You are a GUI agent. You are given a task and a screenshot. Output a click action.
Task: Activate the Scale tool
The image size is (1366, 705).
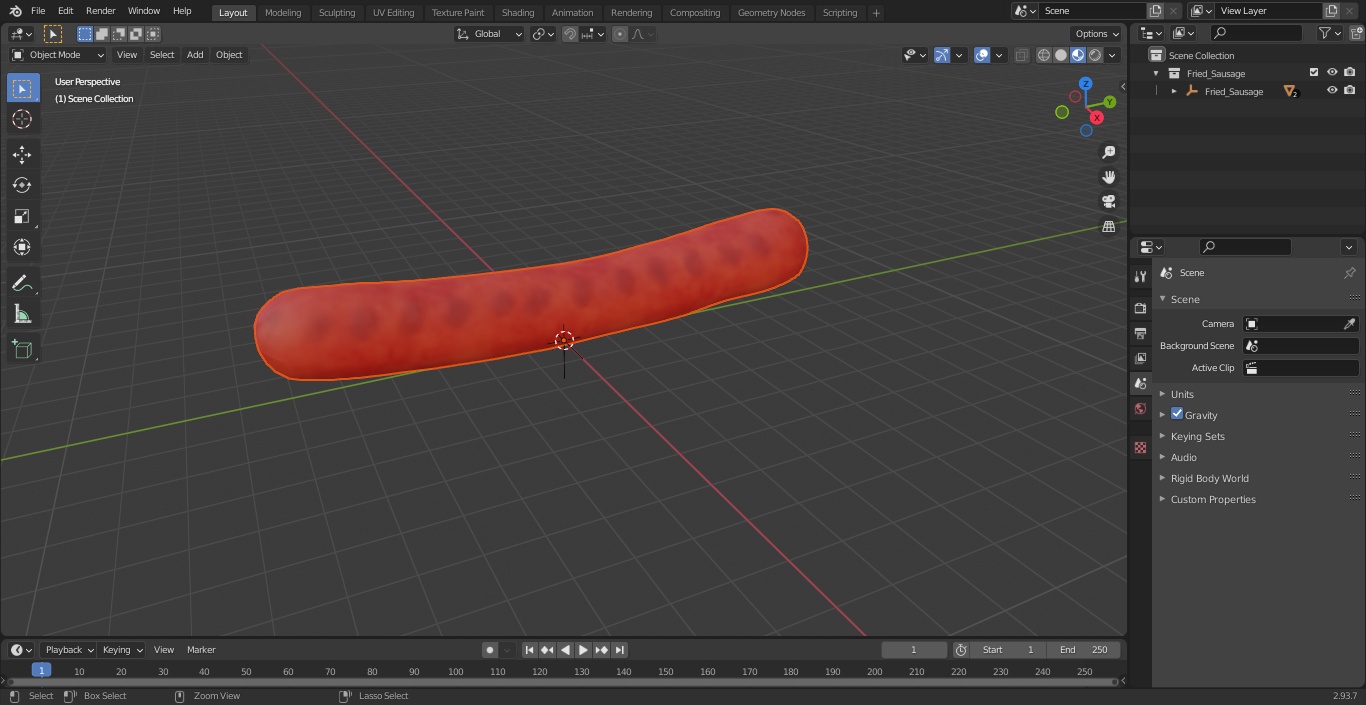point(23,216)
